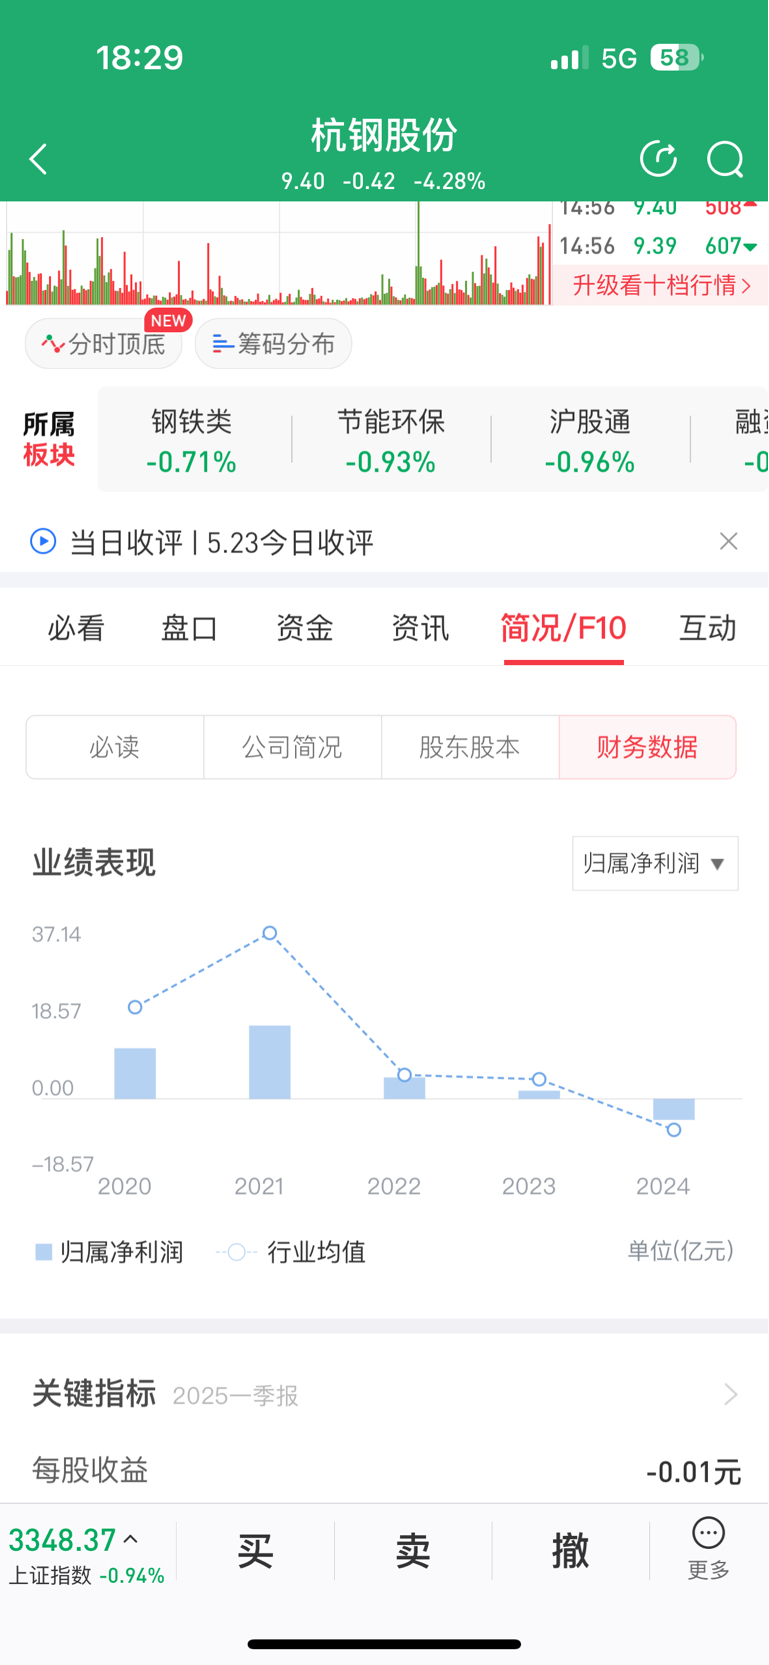Viewport: 769px width, 1665px height.
Task: Tap the 2025一季报 label
Action: [x=235, y=1395]
